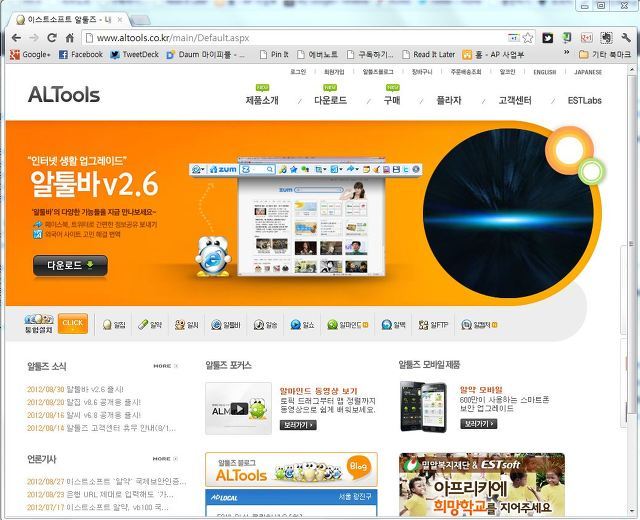Click 보러가기 under 알마인드 동영상 보기
This screenshot has width=640, height=520.
coord(298,425)
